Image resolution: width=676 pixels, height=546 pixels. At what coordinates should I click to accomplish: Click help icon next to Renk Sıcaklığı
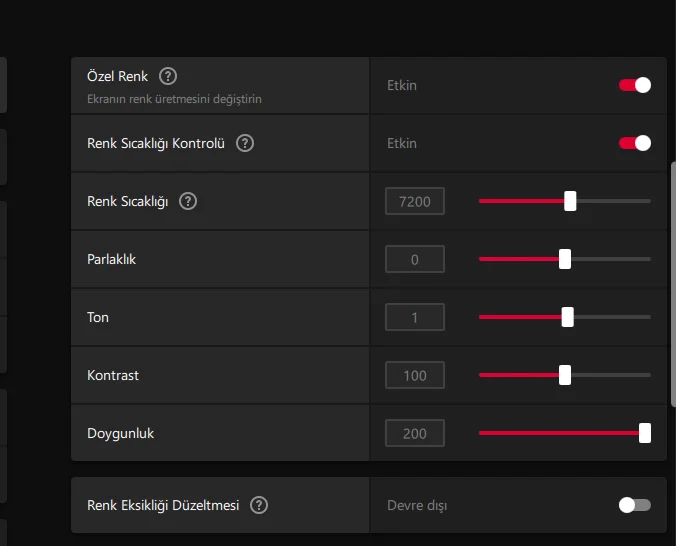click(188, 201)
